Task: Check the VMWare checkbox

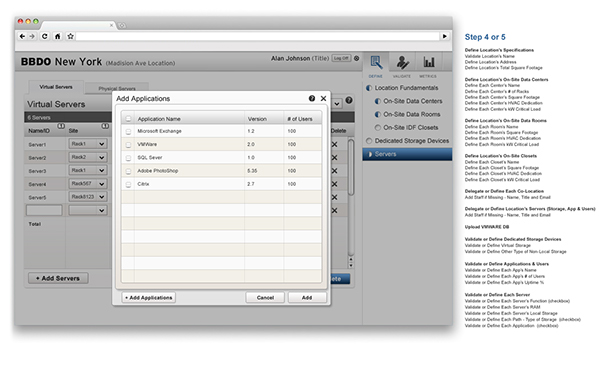Action: coord(128,145)
